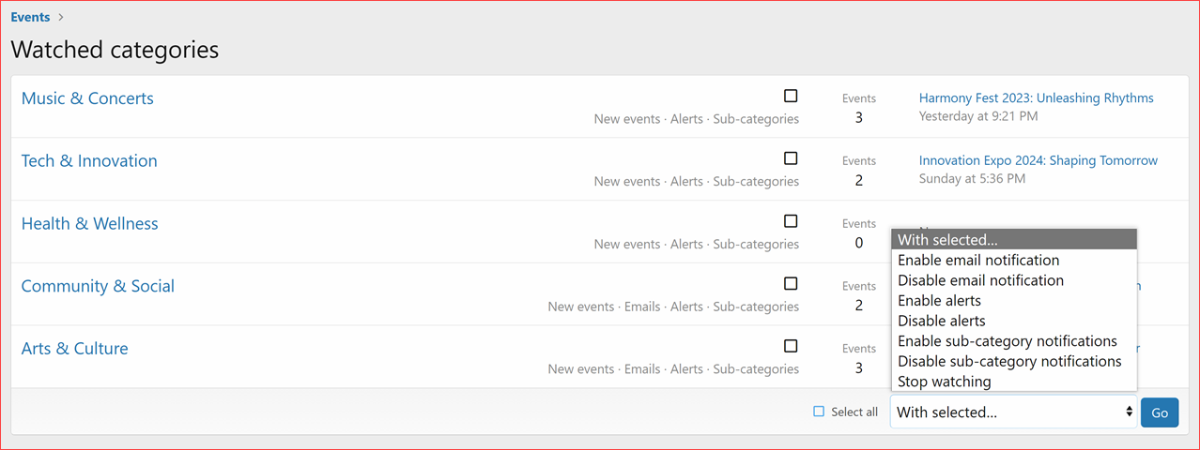This screenshot has width=1200, height=450.
Task: Choose Enable email notification option
Action: click(978, 260)
